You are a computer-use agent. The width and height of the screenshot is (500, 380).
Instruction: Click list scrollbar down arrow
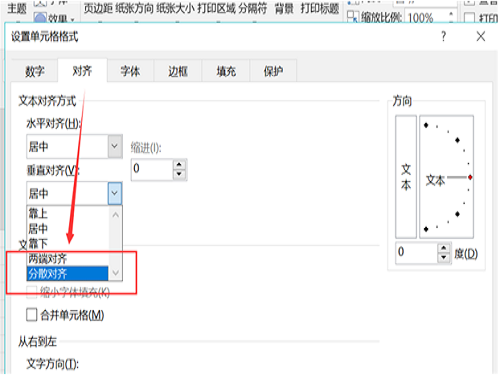pos(115,273)
